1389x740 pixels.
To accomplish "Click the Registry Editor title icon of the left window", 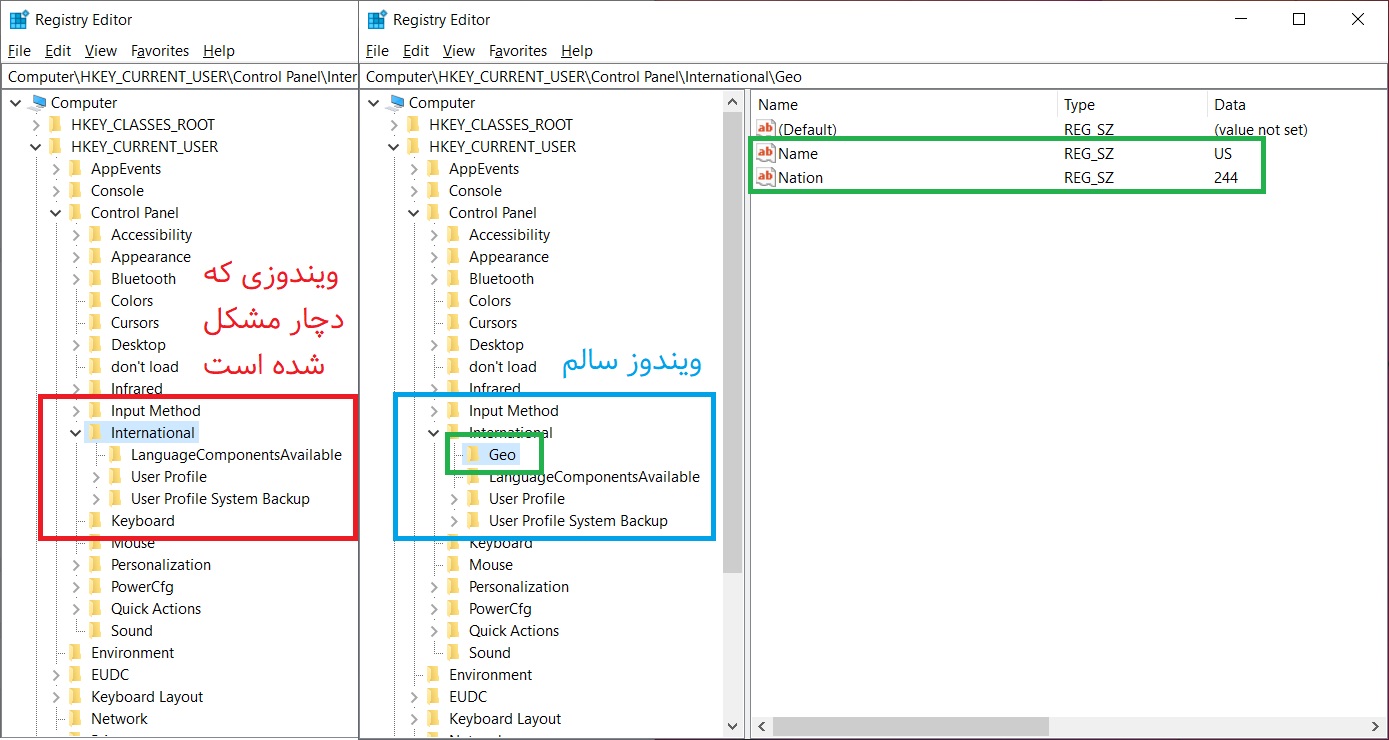I will click(19, 19).
